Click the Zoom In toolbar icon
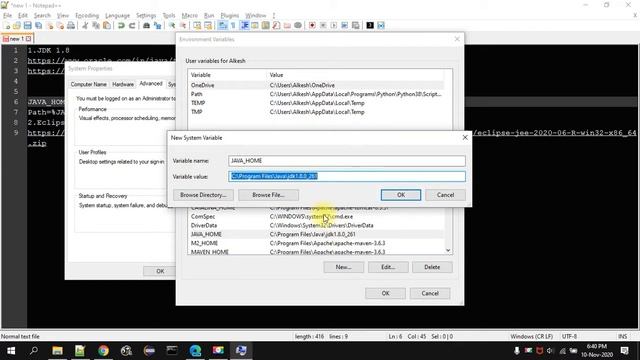The width and height of the screenshot is (640, 360). pos(172,25)
